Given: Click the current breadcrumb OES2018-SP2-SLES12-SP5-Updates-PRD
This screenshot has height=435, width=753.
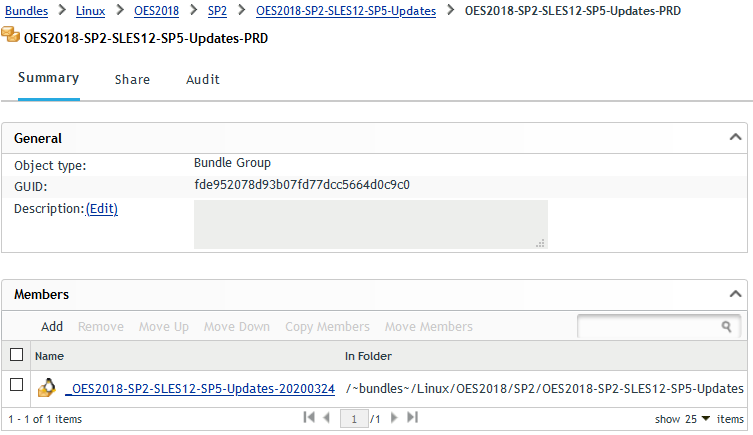Looking at the screenshot, I should pos(573,11).
